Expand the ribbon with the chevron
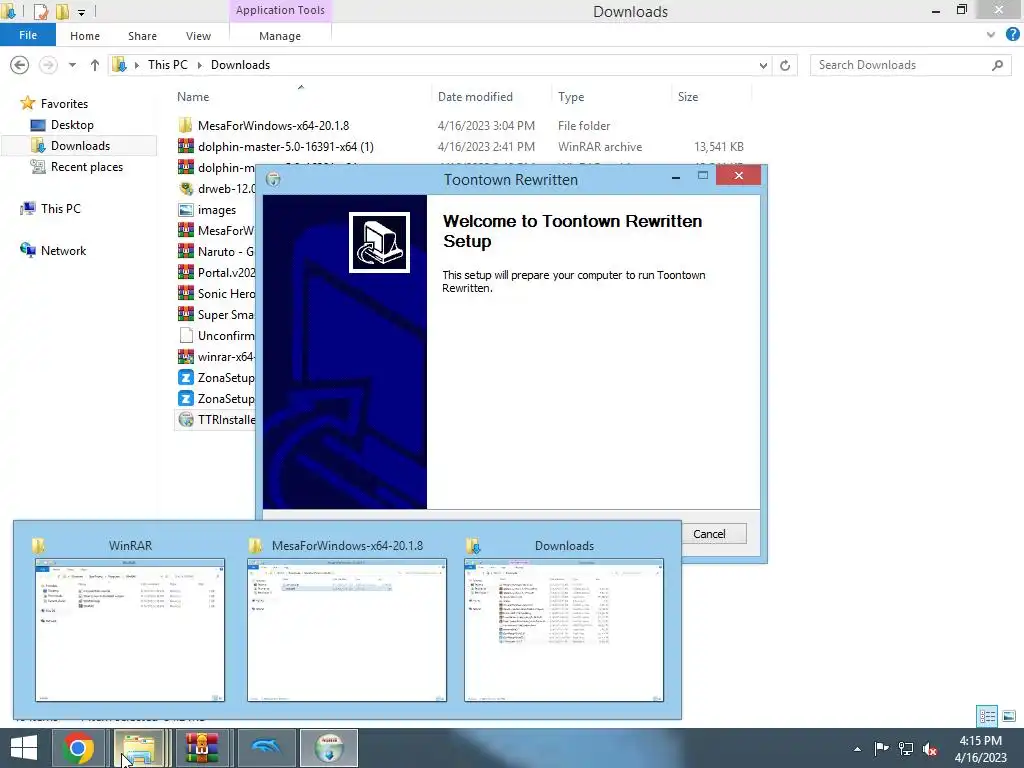This screenshot has width=1024, height=768. [x=991, y=35]
